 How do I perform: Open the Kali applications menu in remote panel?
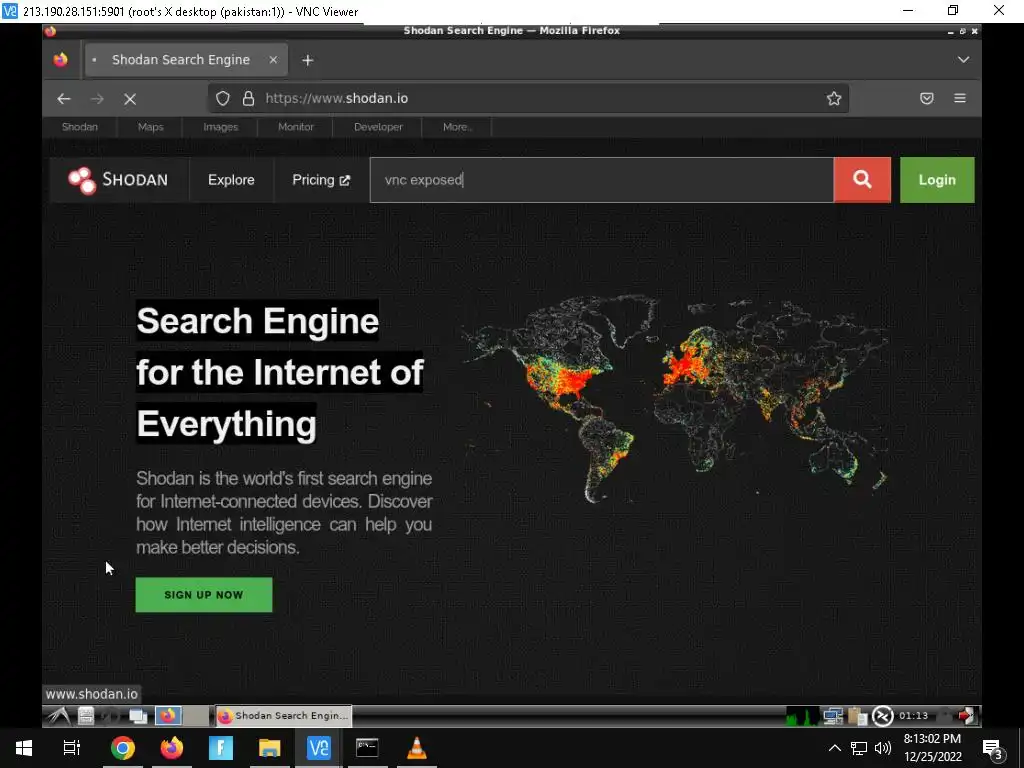point(59,716)
